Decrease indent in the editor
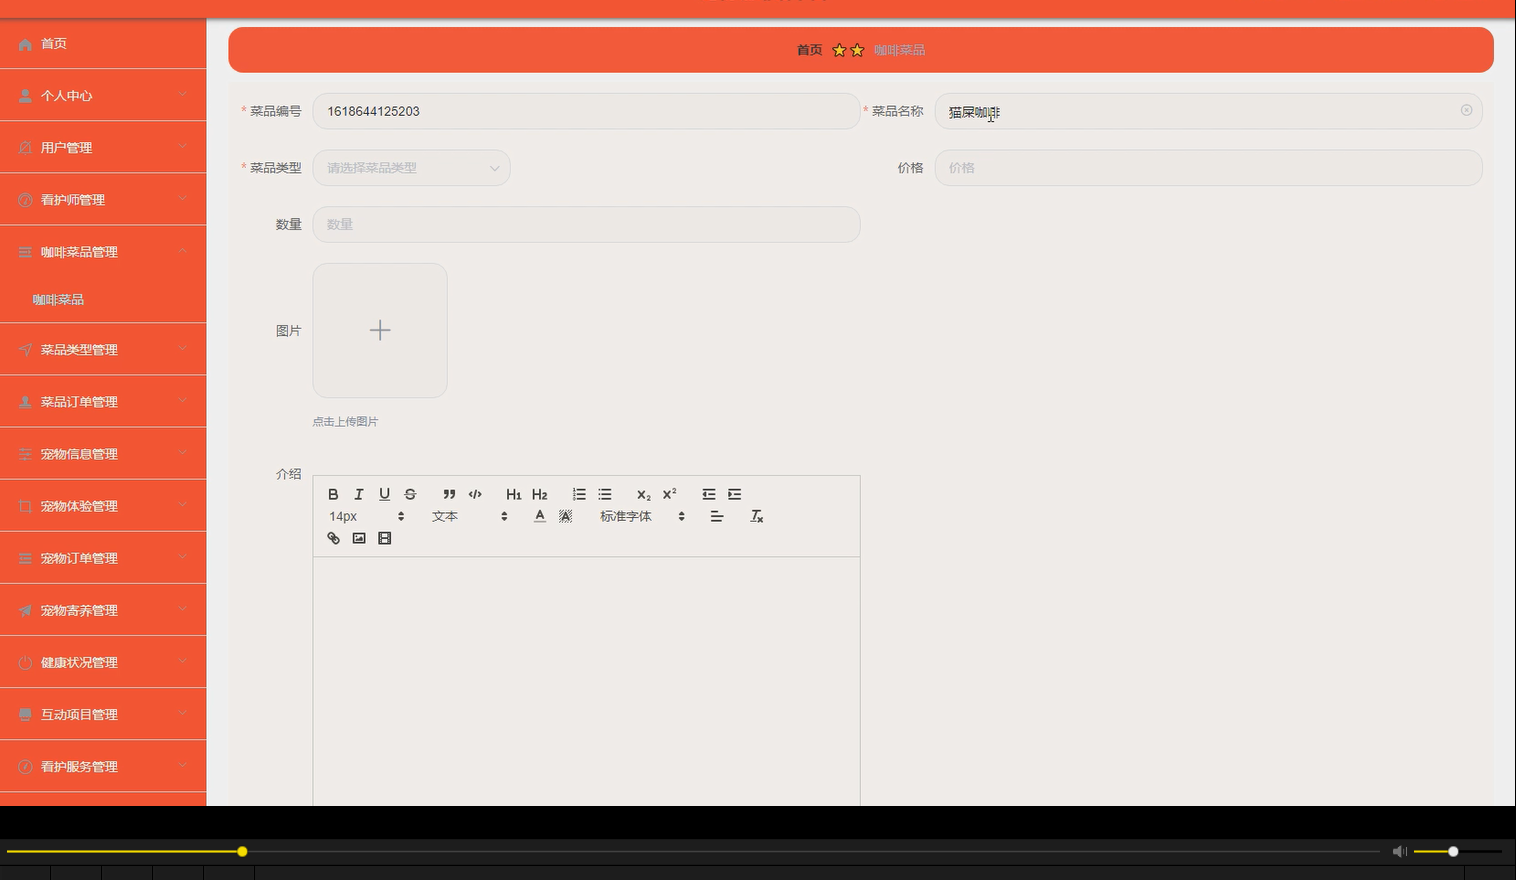1516x880 pixels. 709,494
